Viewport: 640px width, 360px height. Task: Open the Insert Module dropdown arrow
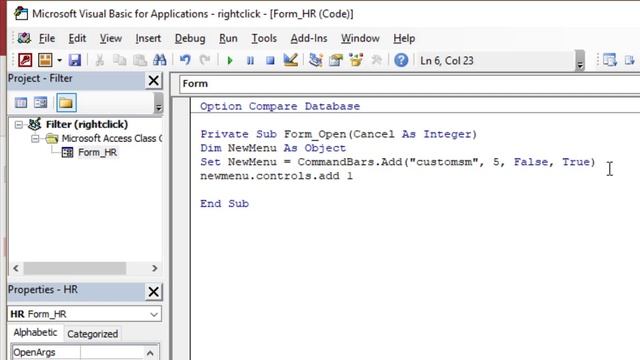[x=59, y=60]
